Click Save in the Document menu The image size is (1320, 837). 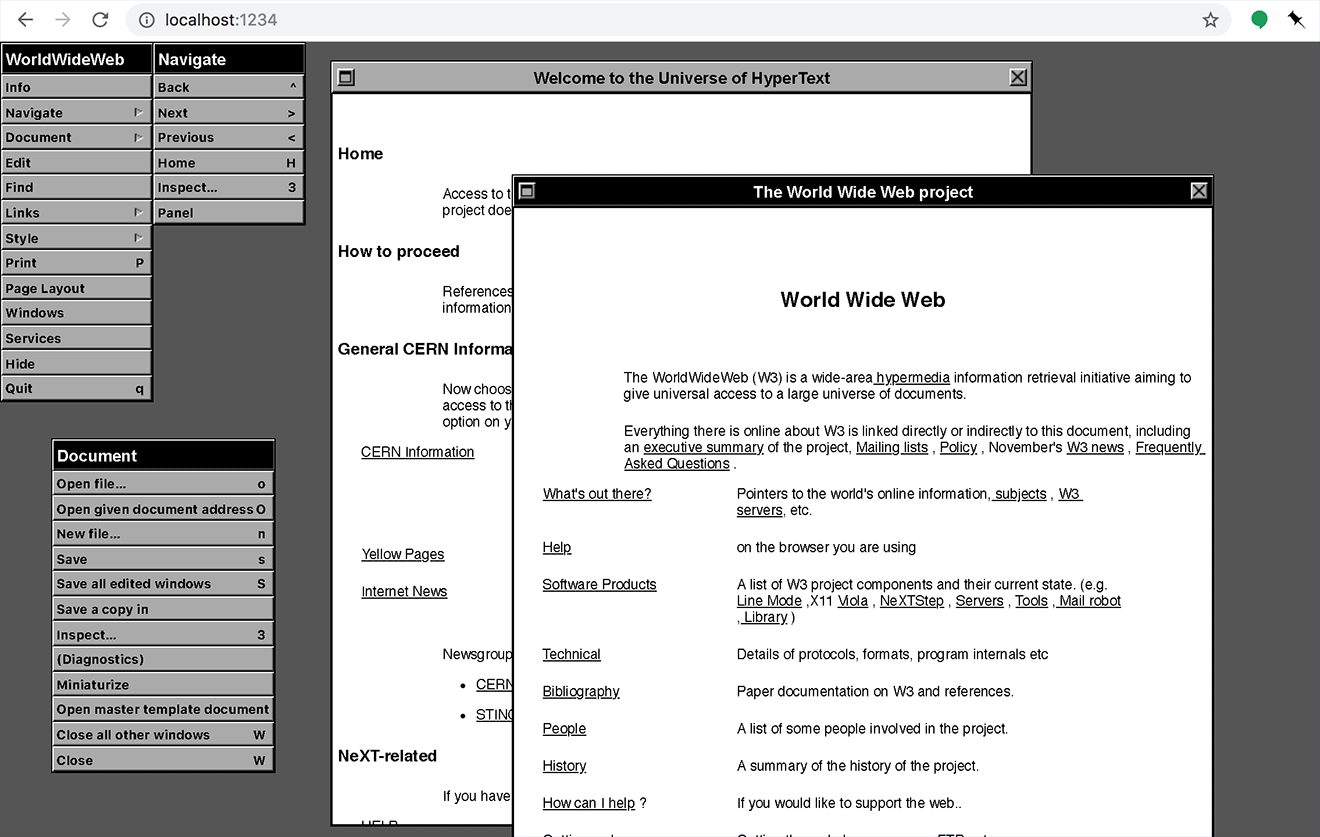tap(163, 559)
